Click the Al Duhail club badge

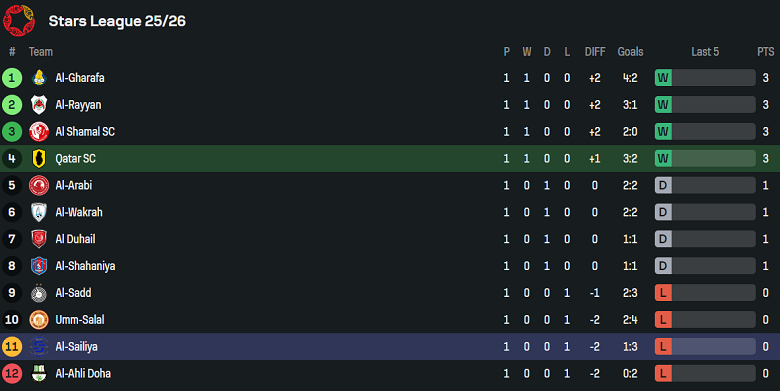coord(39,239)
